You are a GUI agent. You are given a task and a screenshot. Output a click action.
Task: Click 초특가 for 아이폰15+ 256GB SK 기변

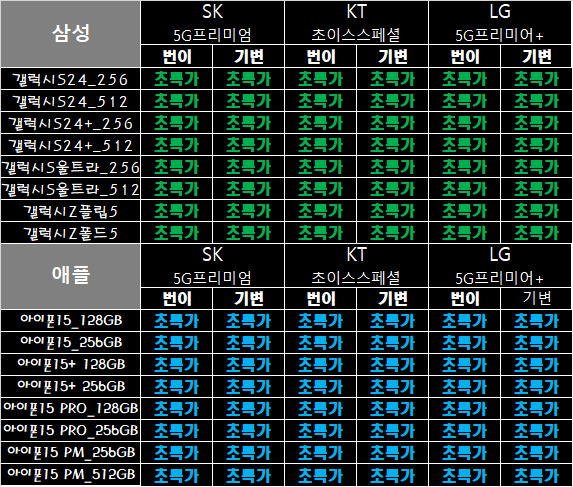(248, 387)
